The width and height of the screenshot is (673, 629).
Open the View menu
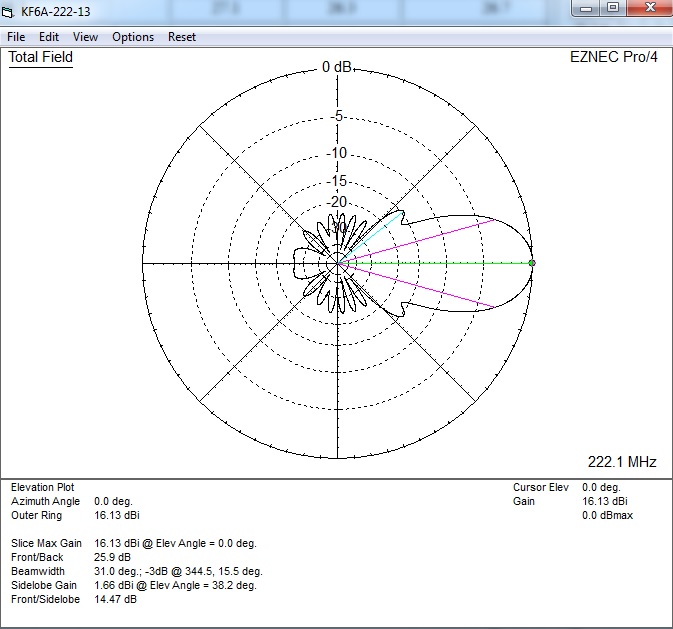click(x=86, y=37)
